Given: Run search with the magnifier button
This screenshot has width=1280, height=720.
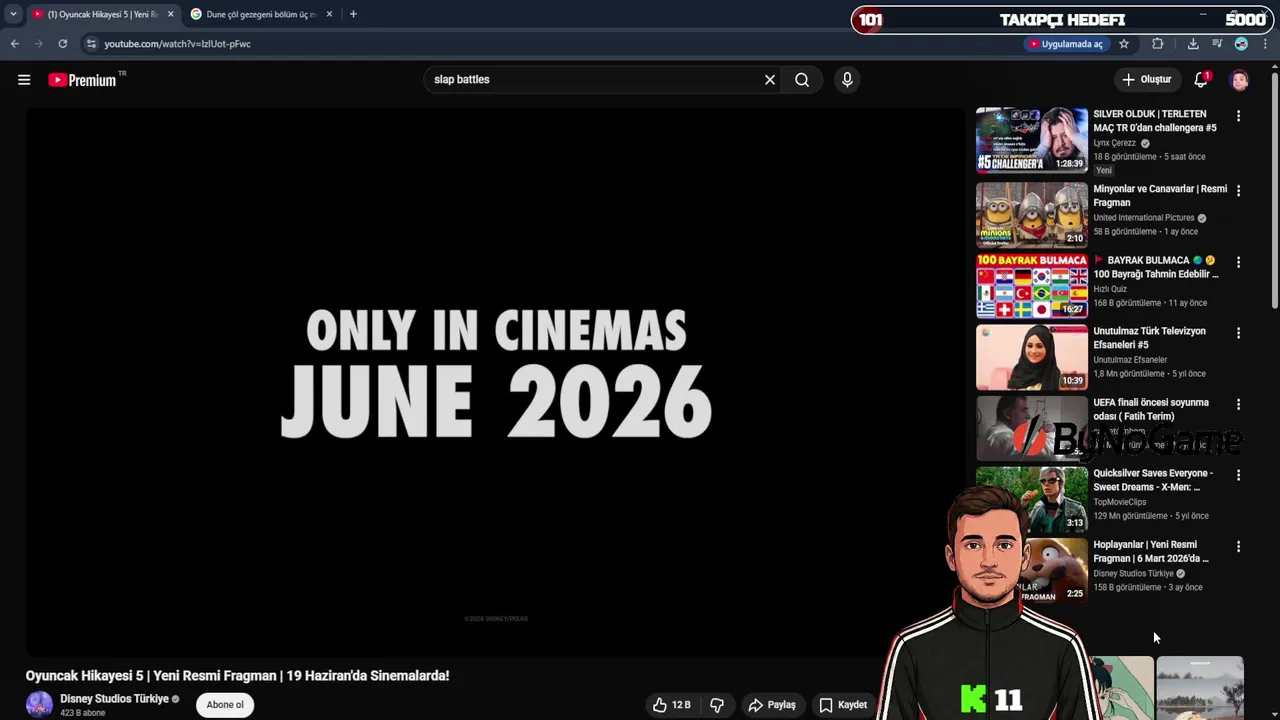Looking at the screenshot, I should [802, 80].
